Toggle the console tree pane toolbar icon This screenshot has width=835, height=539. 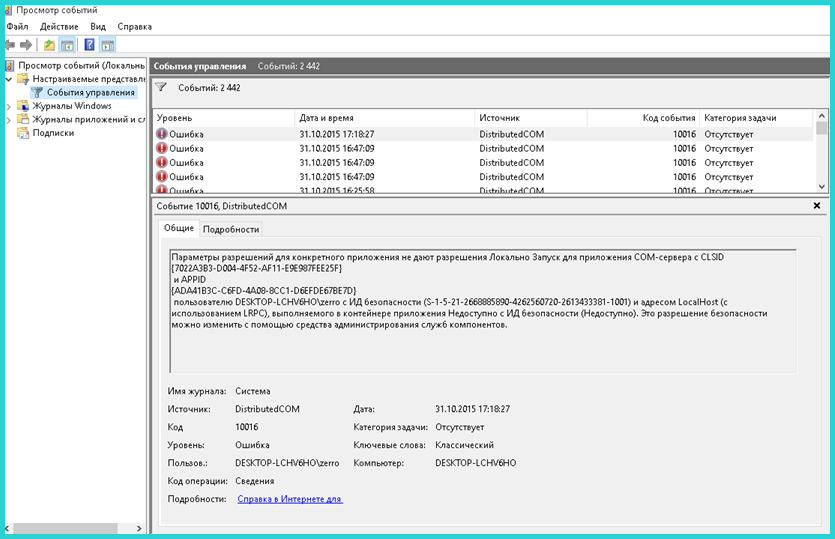[67, 45]
